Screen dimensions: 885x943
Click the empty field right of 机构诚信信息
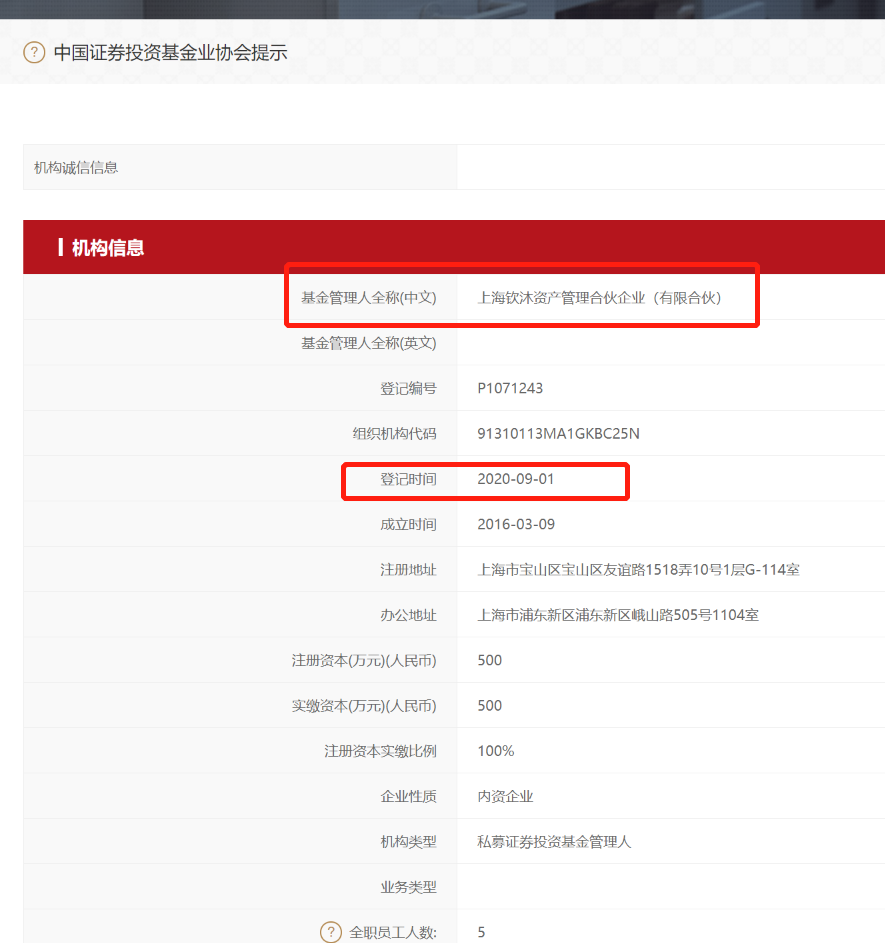click(670, 168)
